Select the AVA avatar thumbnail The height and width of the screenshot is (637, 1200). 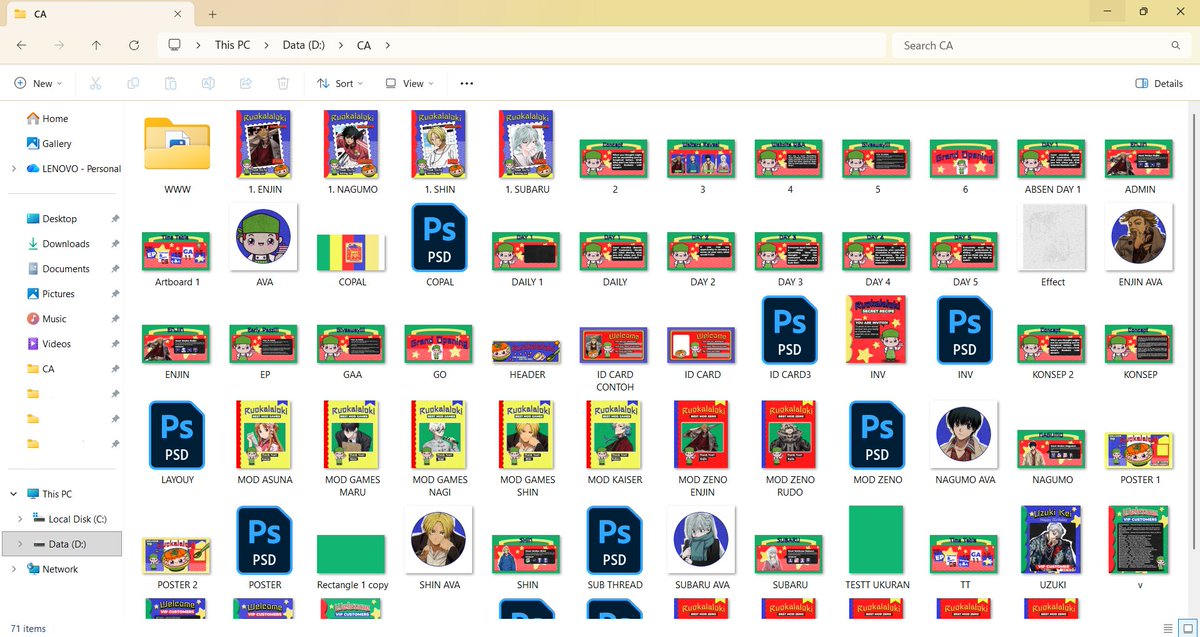(265, 237)
